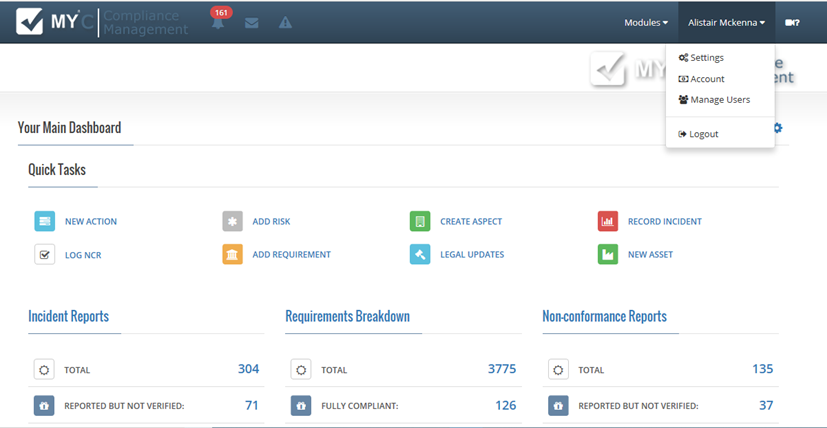Click the New Asset icon
The height and width of the screenshot is (428, 827).
pos(608,254)
